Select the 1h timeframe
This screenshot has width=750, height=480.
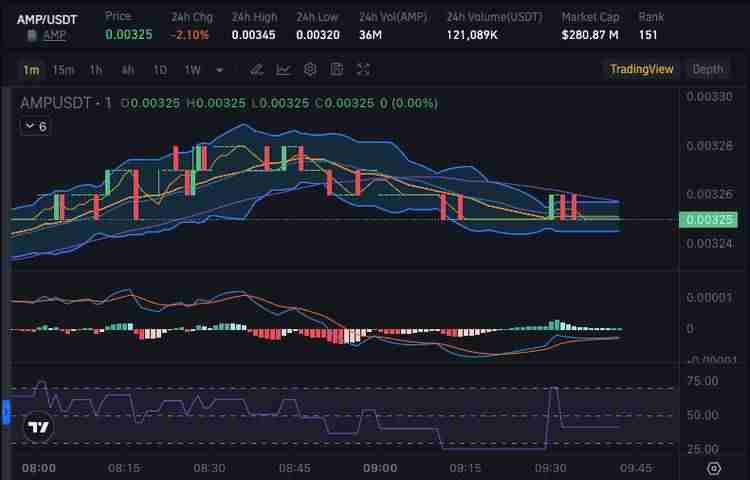96,69
